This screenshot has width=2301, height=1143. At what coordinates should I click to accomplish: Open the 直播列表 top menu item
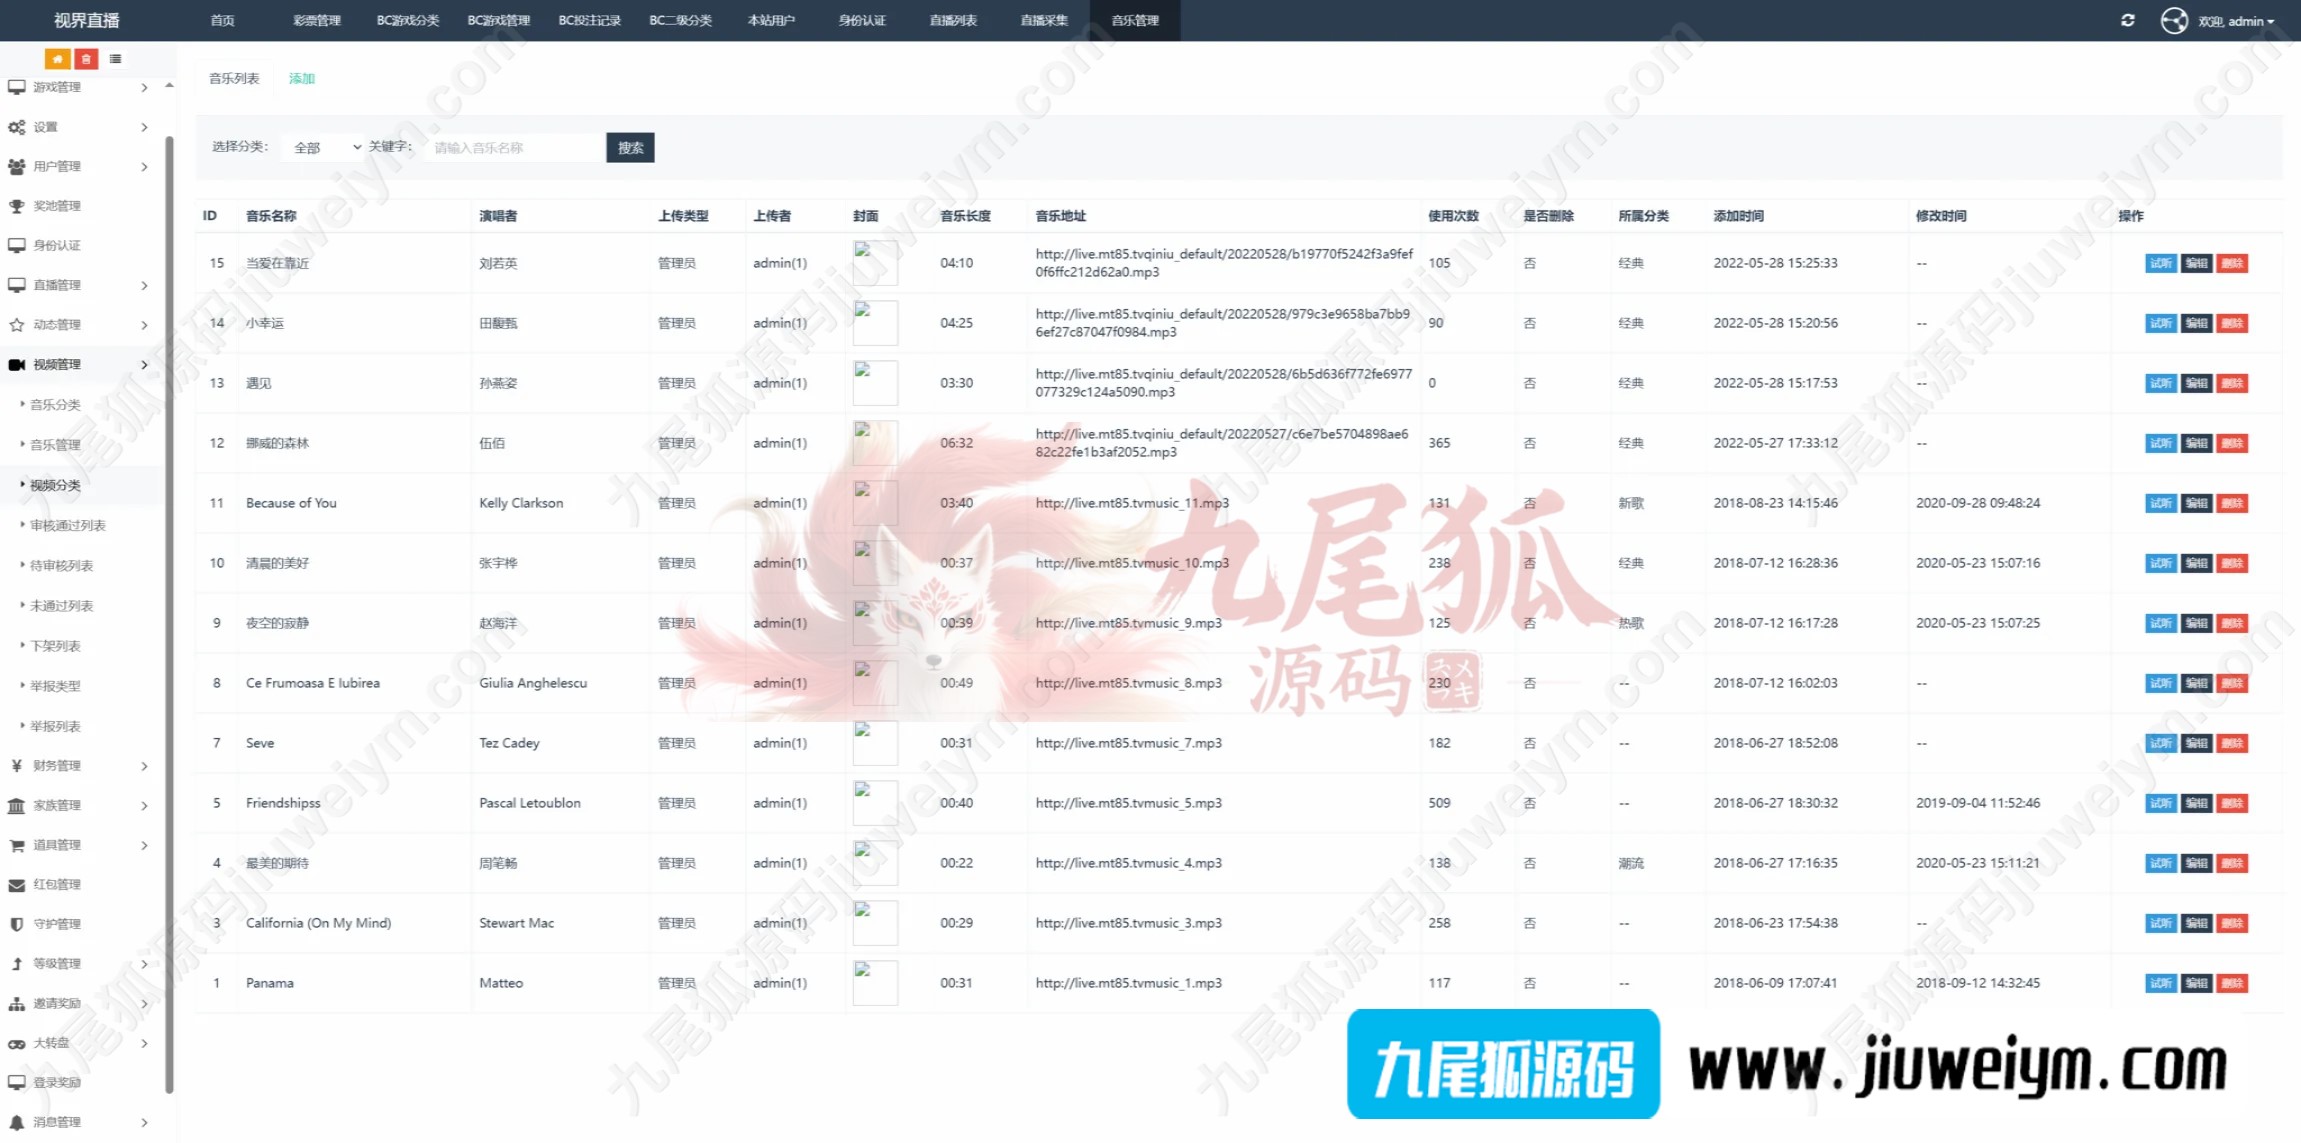point(952,20)
